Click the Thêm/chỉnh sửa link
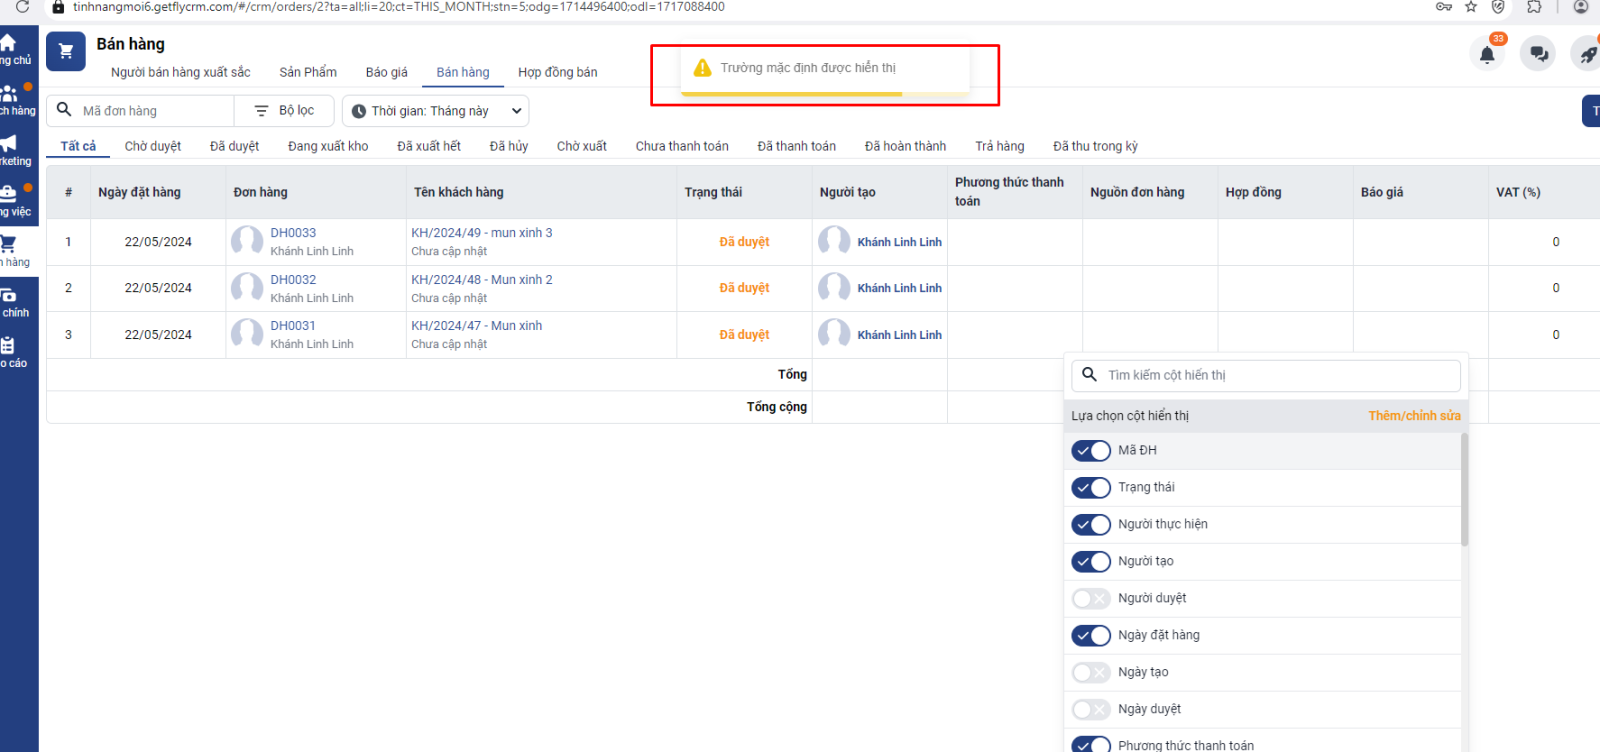1600x752 pixels. click(x=1414, y=416)
